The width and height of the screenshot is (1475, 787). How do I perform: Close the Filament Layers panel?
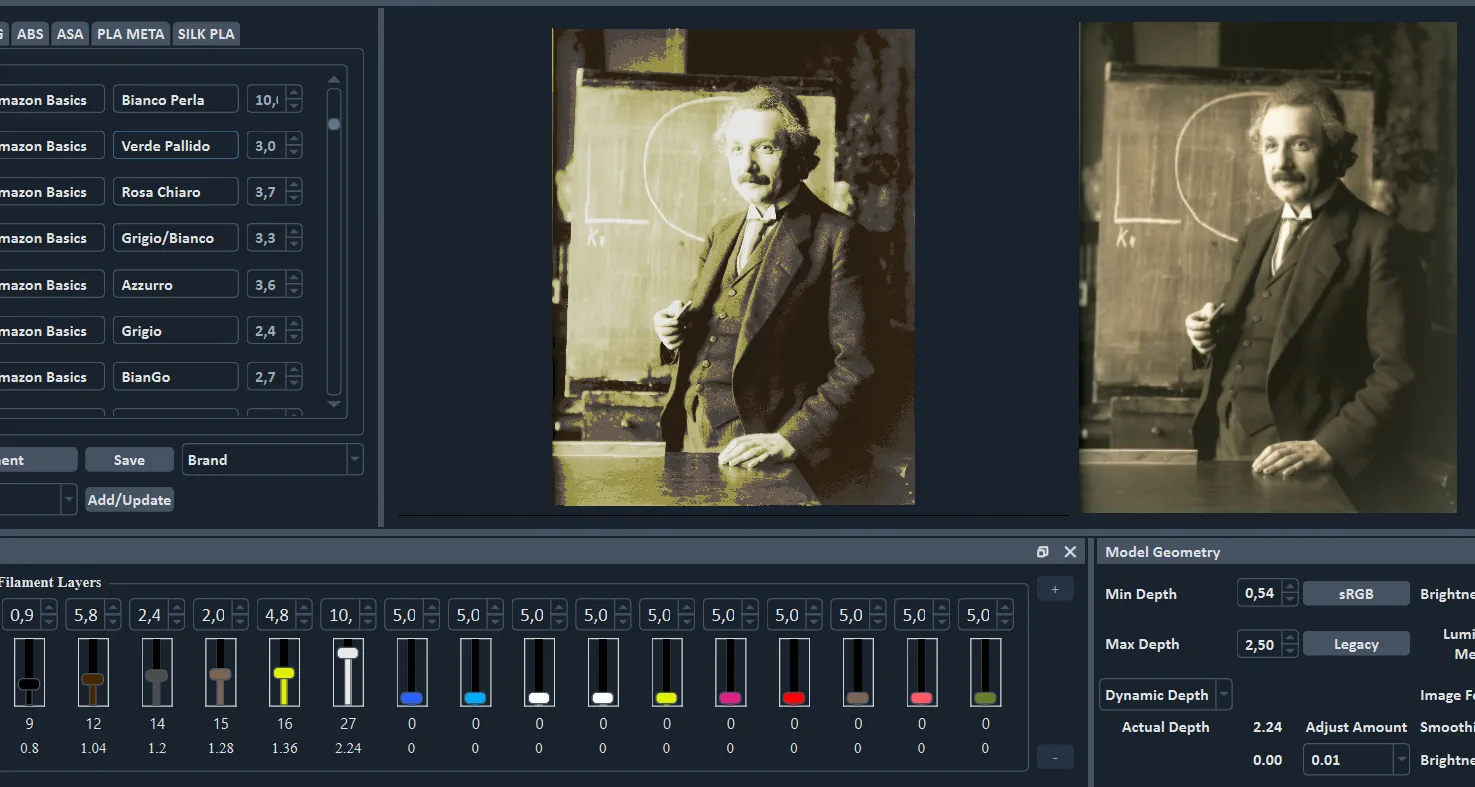(x=1070, y=552)
